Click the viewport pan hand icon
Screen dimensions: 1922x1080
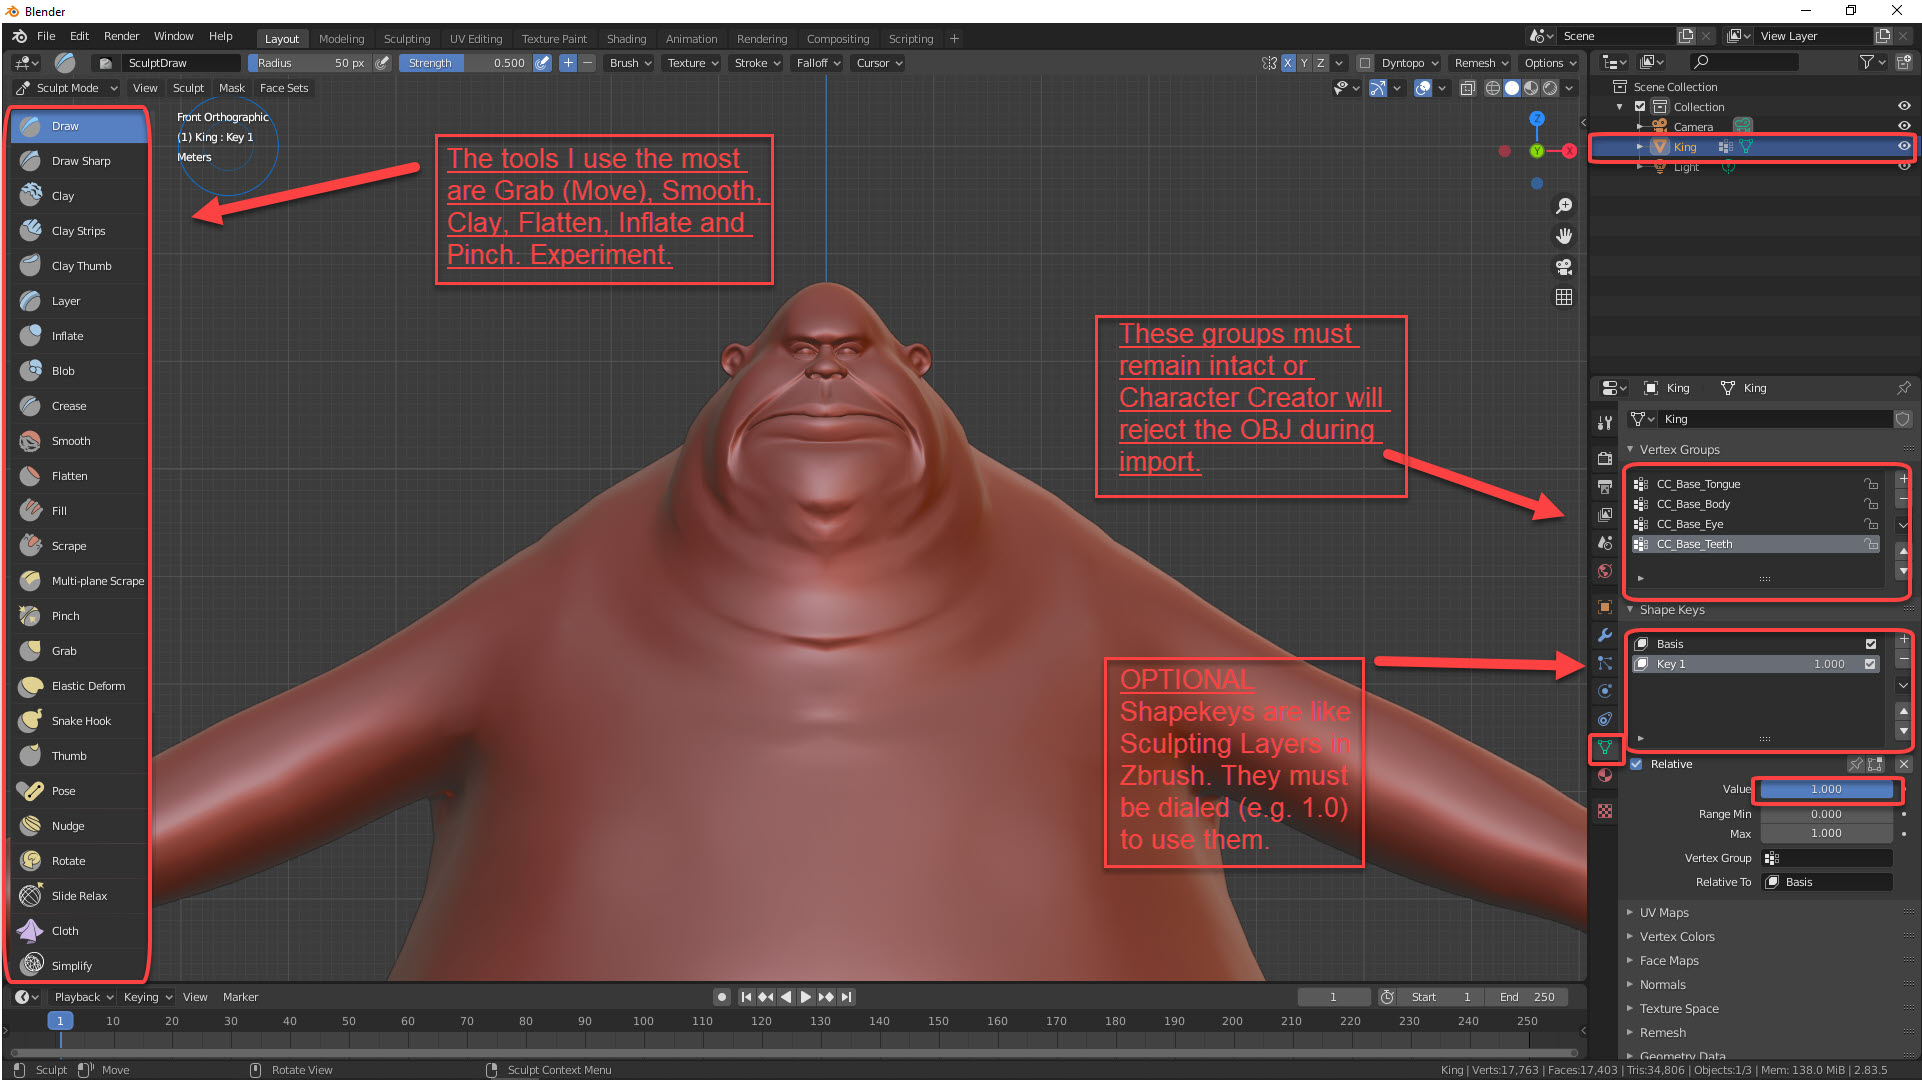tap(1564, 236)
